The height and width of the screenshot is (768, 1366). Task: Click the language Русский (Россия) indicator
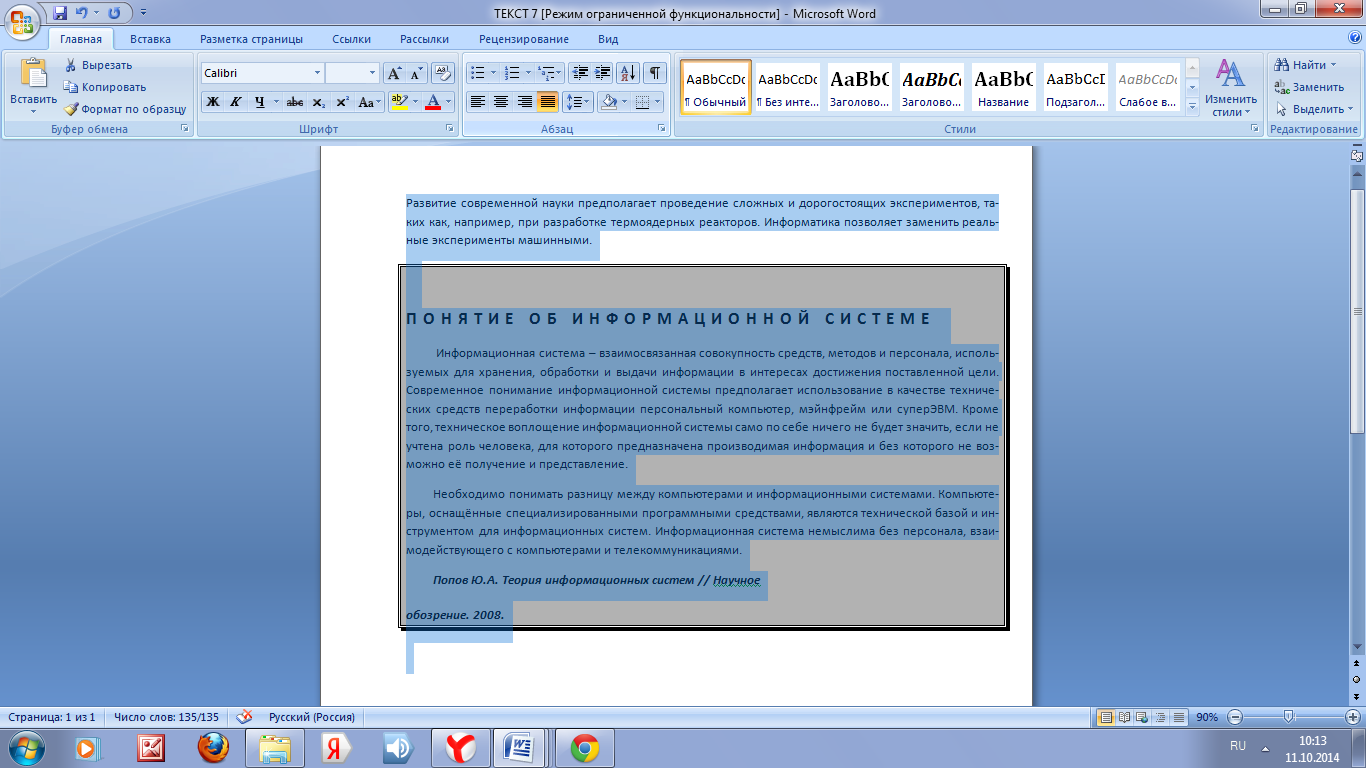(x=311, y=717)
